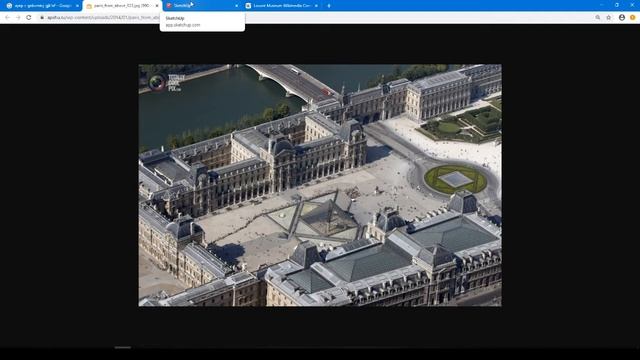Close the paris_from_above jpg tab
640x360 pixels.
point(157,6)
